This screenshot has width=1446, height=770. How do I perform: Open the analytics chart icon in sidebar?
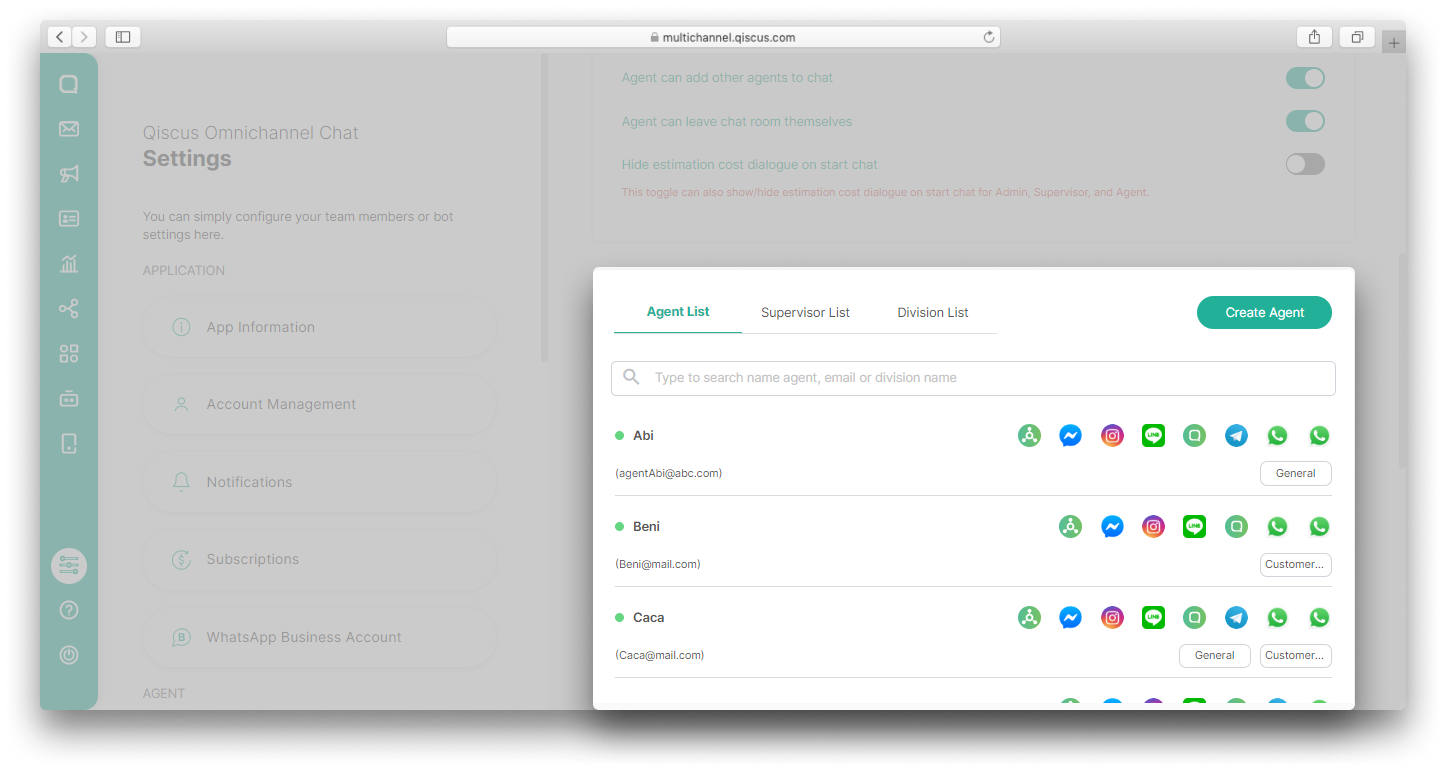coord(69,264)
